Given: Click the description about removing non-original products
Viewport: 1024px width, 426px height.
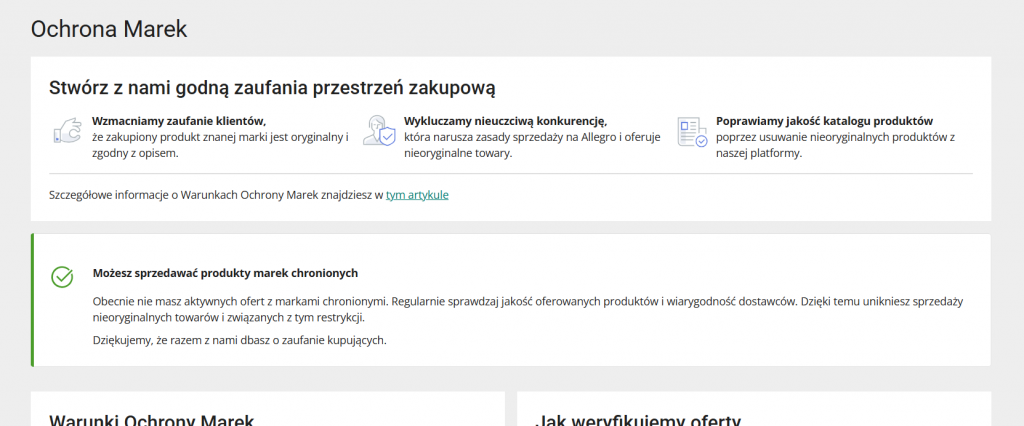Looking at the screenshot, I should pyautogui.click(x=836, y=145).
